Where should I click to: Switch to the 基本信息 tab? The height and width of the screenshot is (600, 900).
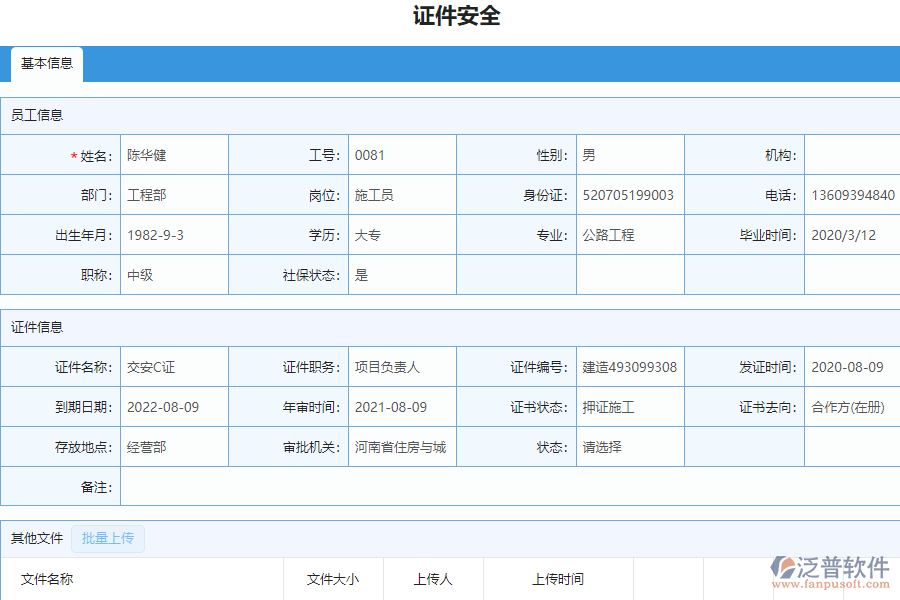(x=46, y=63)
